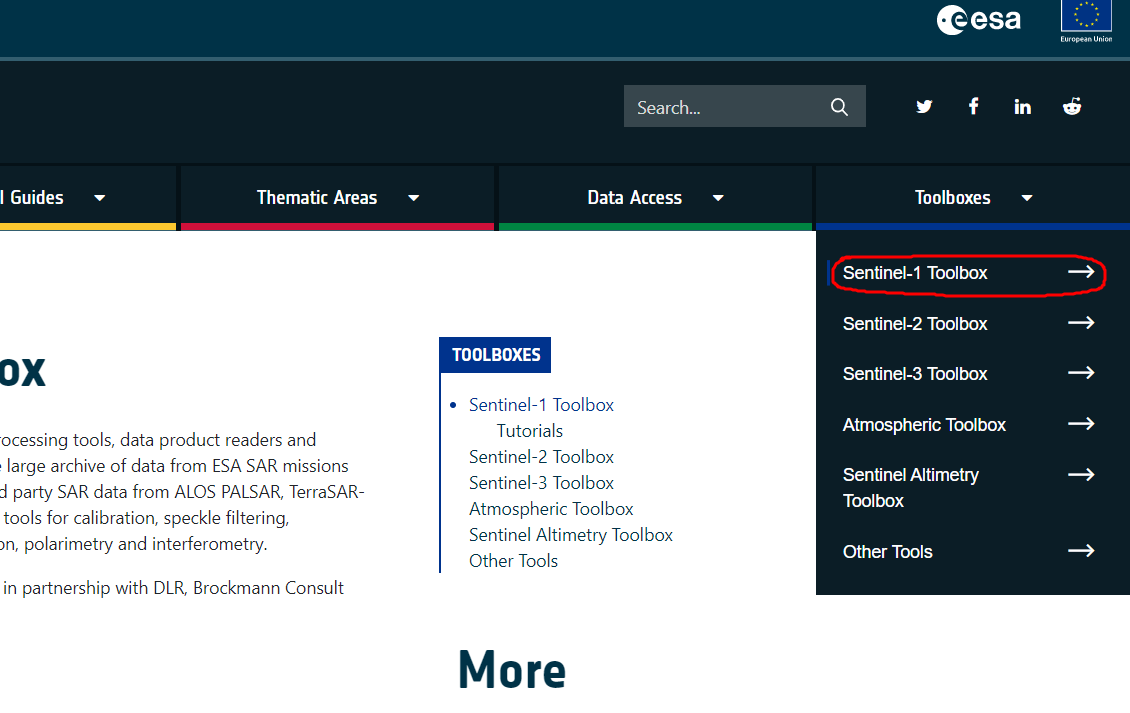Image resolution: width=1130 pixels, height=713 pixels.
Task: Expand the Data Access caret
Action: click(718, 198)
